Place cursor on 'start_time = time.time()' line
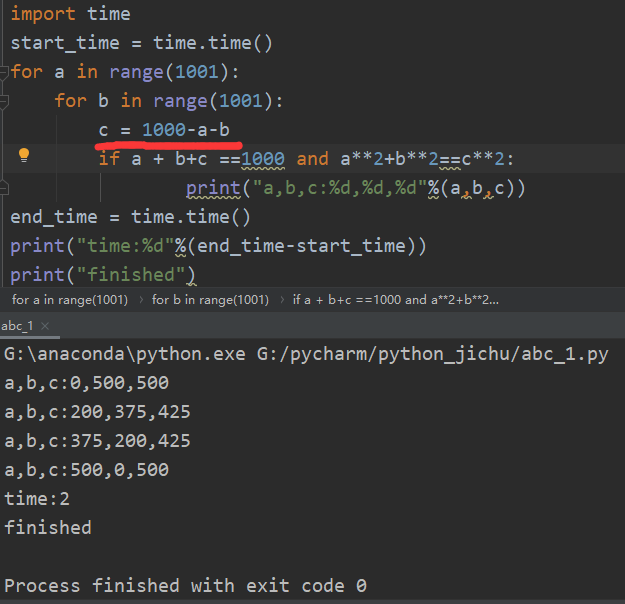The image size is (625, 604). coord(142,43)
